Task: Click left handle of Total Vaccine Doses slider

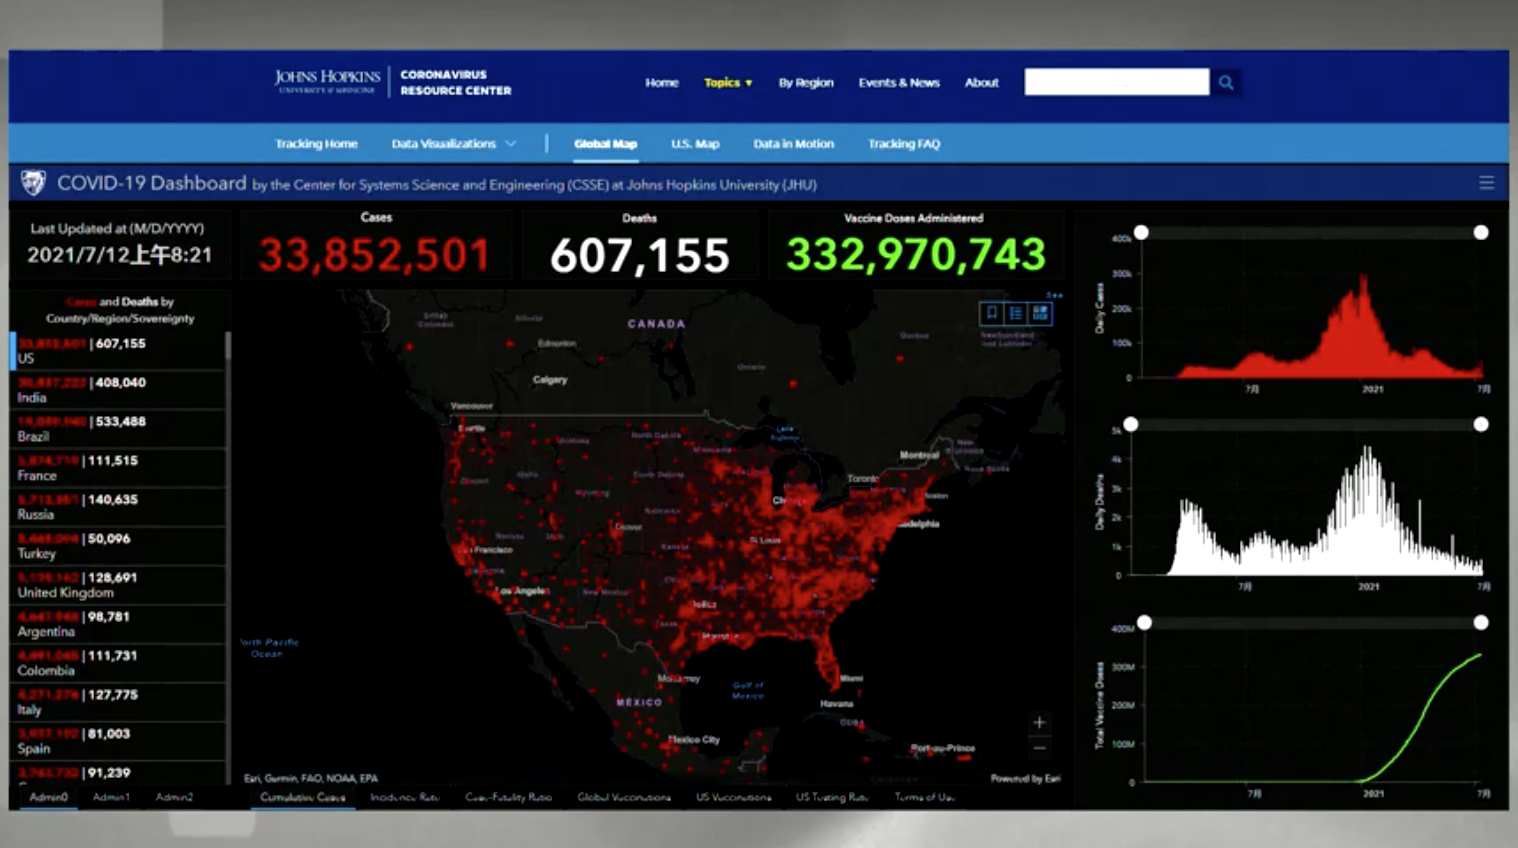Action: [1145, 622]
